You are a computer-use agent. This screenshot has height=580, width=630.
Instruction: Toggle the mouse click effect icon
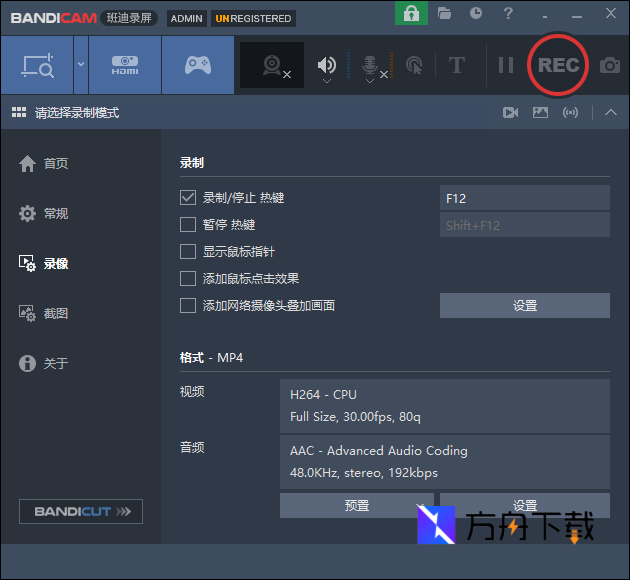click(414, 65)
